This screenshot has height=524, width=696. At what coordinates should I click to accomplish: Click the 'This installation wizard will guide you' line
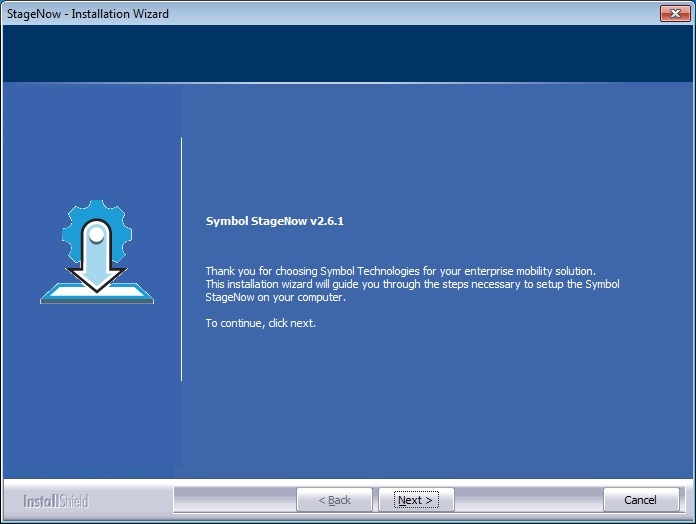pyautogui.click(x=412, y=284)
